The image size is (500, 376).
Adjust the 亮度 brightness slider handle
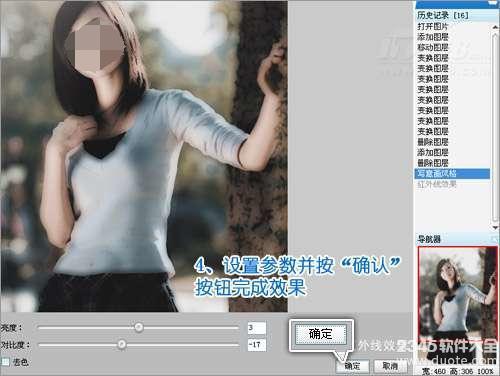(139, 327)
